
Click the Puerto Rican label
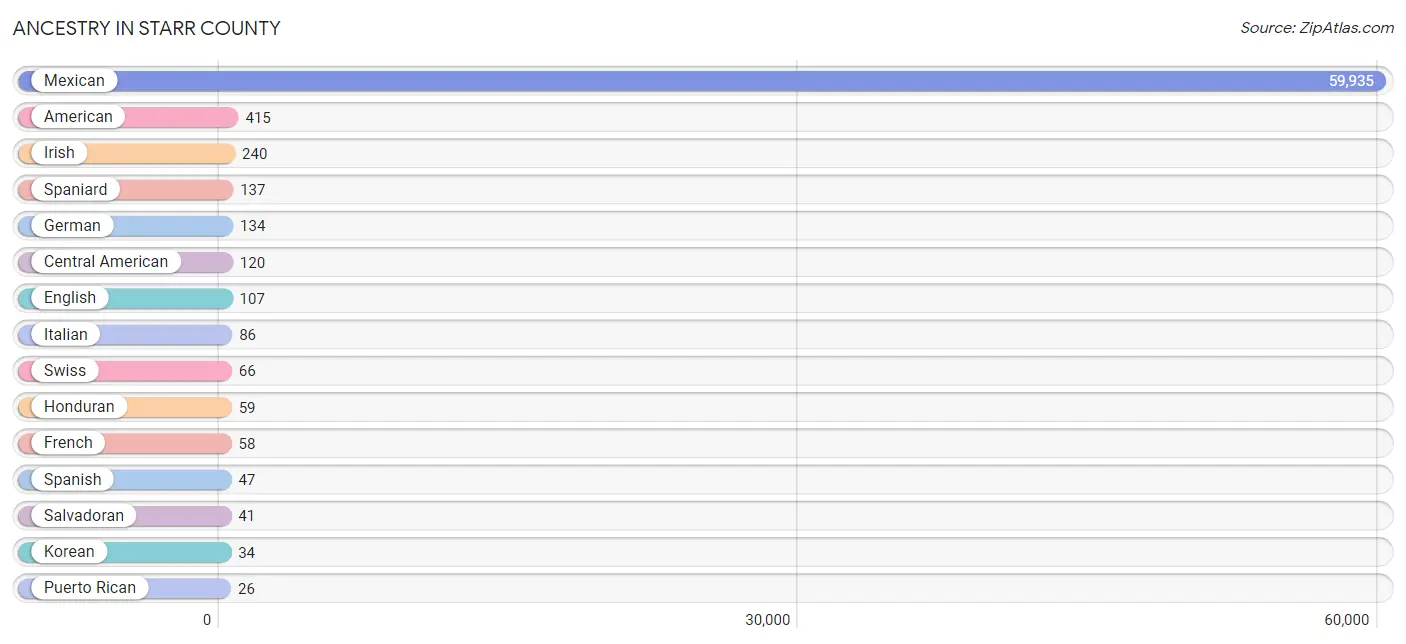tap(90, 587)
